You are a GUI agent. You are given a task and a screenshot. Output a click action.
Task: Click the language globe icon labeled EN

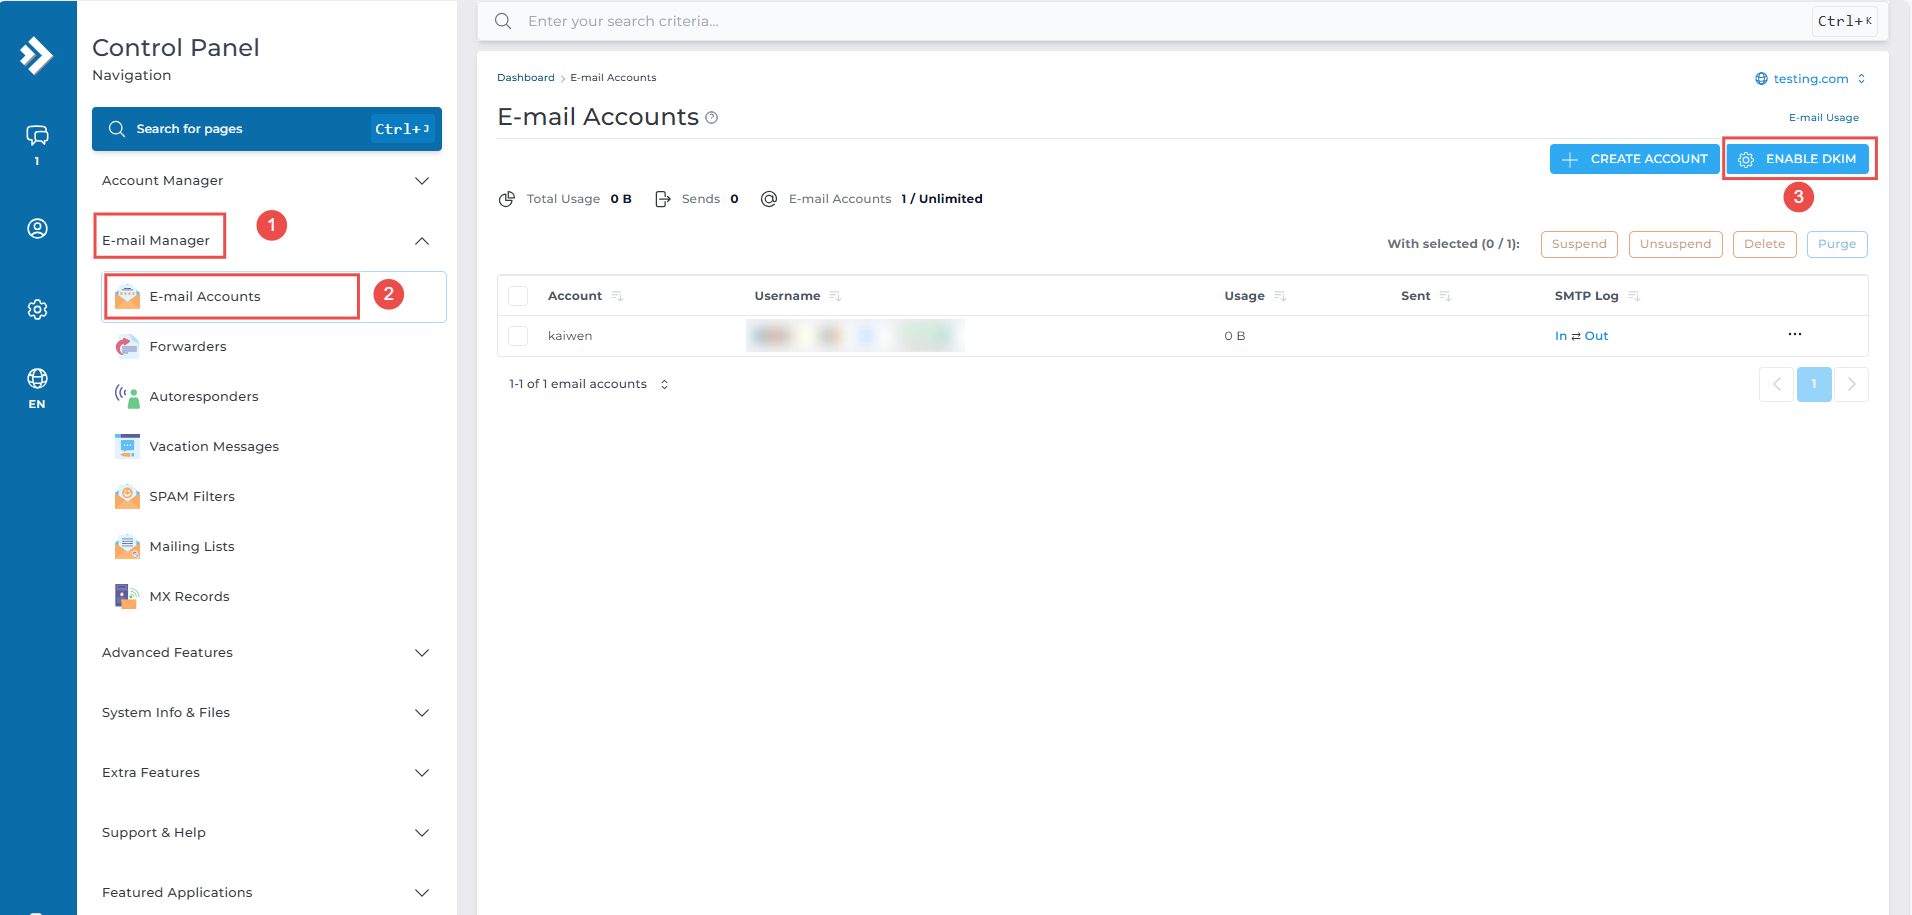[37, 379]
